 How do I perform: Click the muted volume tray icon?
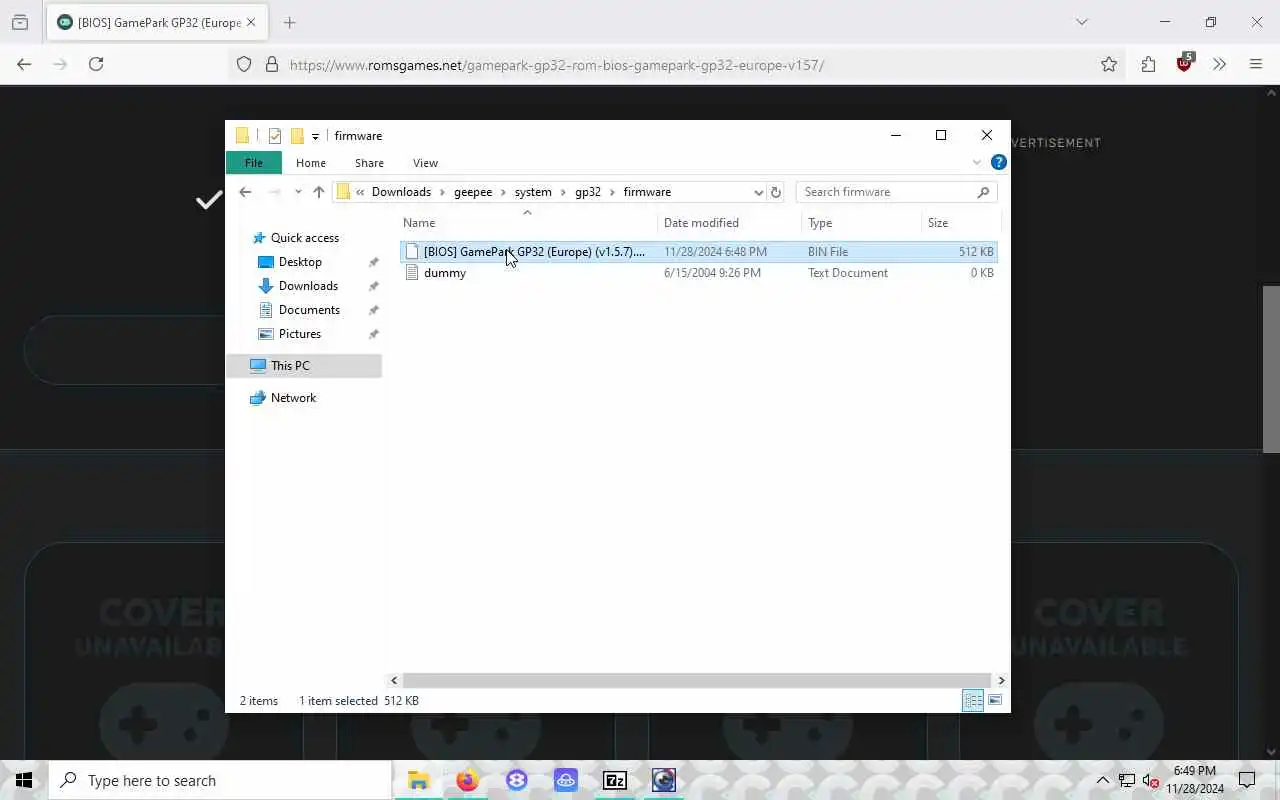(x=1150, y=780)
